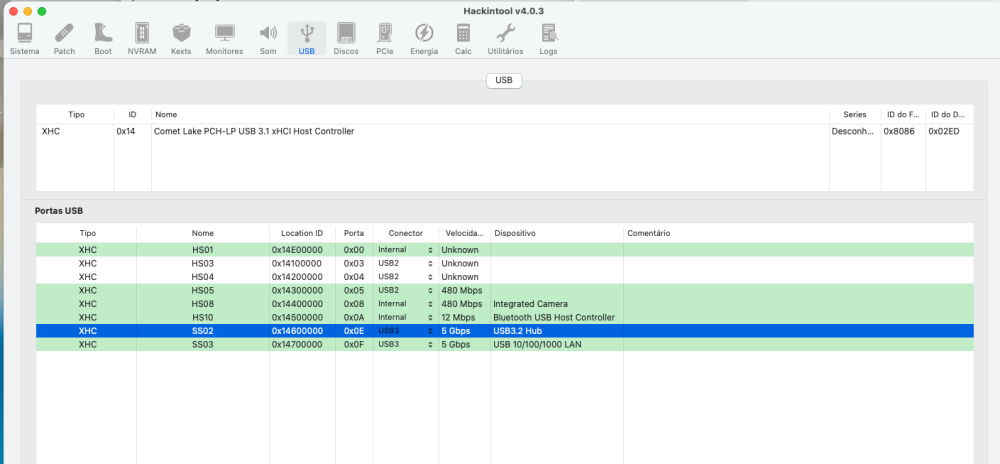Select the HS08 port name
This screenshot has width=1000, height=464.
203,303
